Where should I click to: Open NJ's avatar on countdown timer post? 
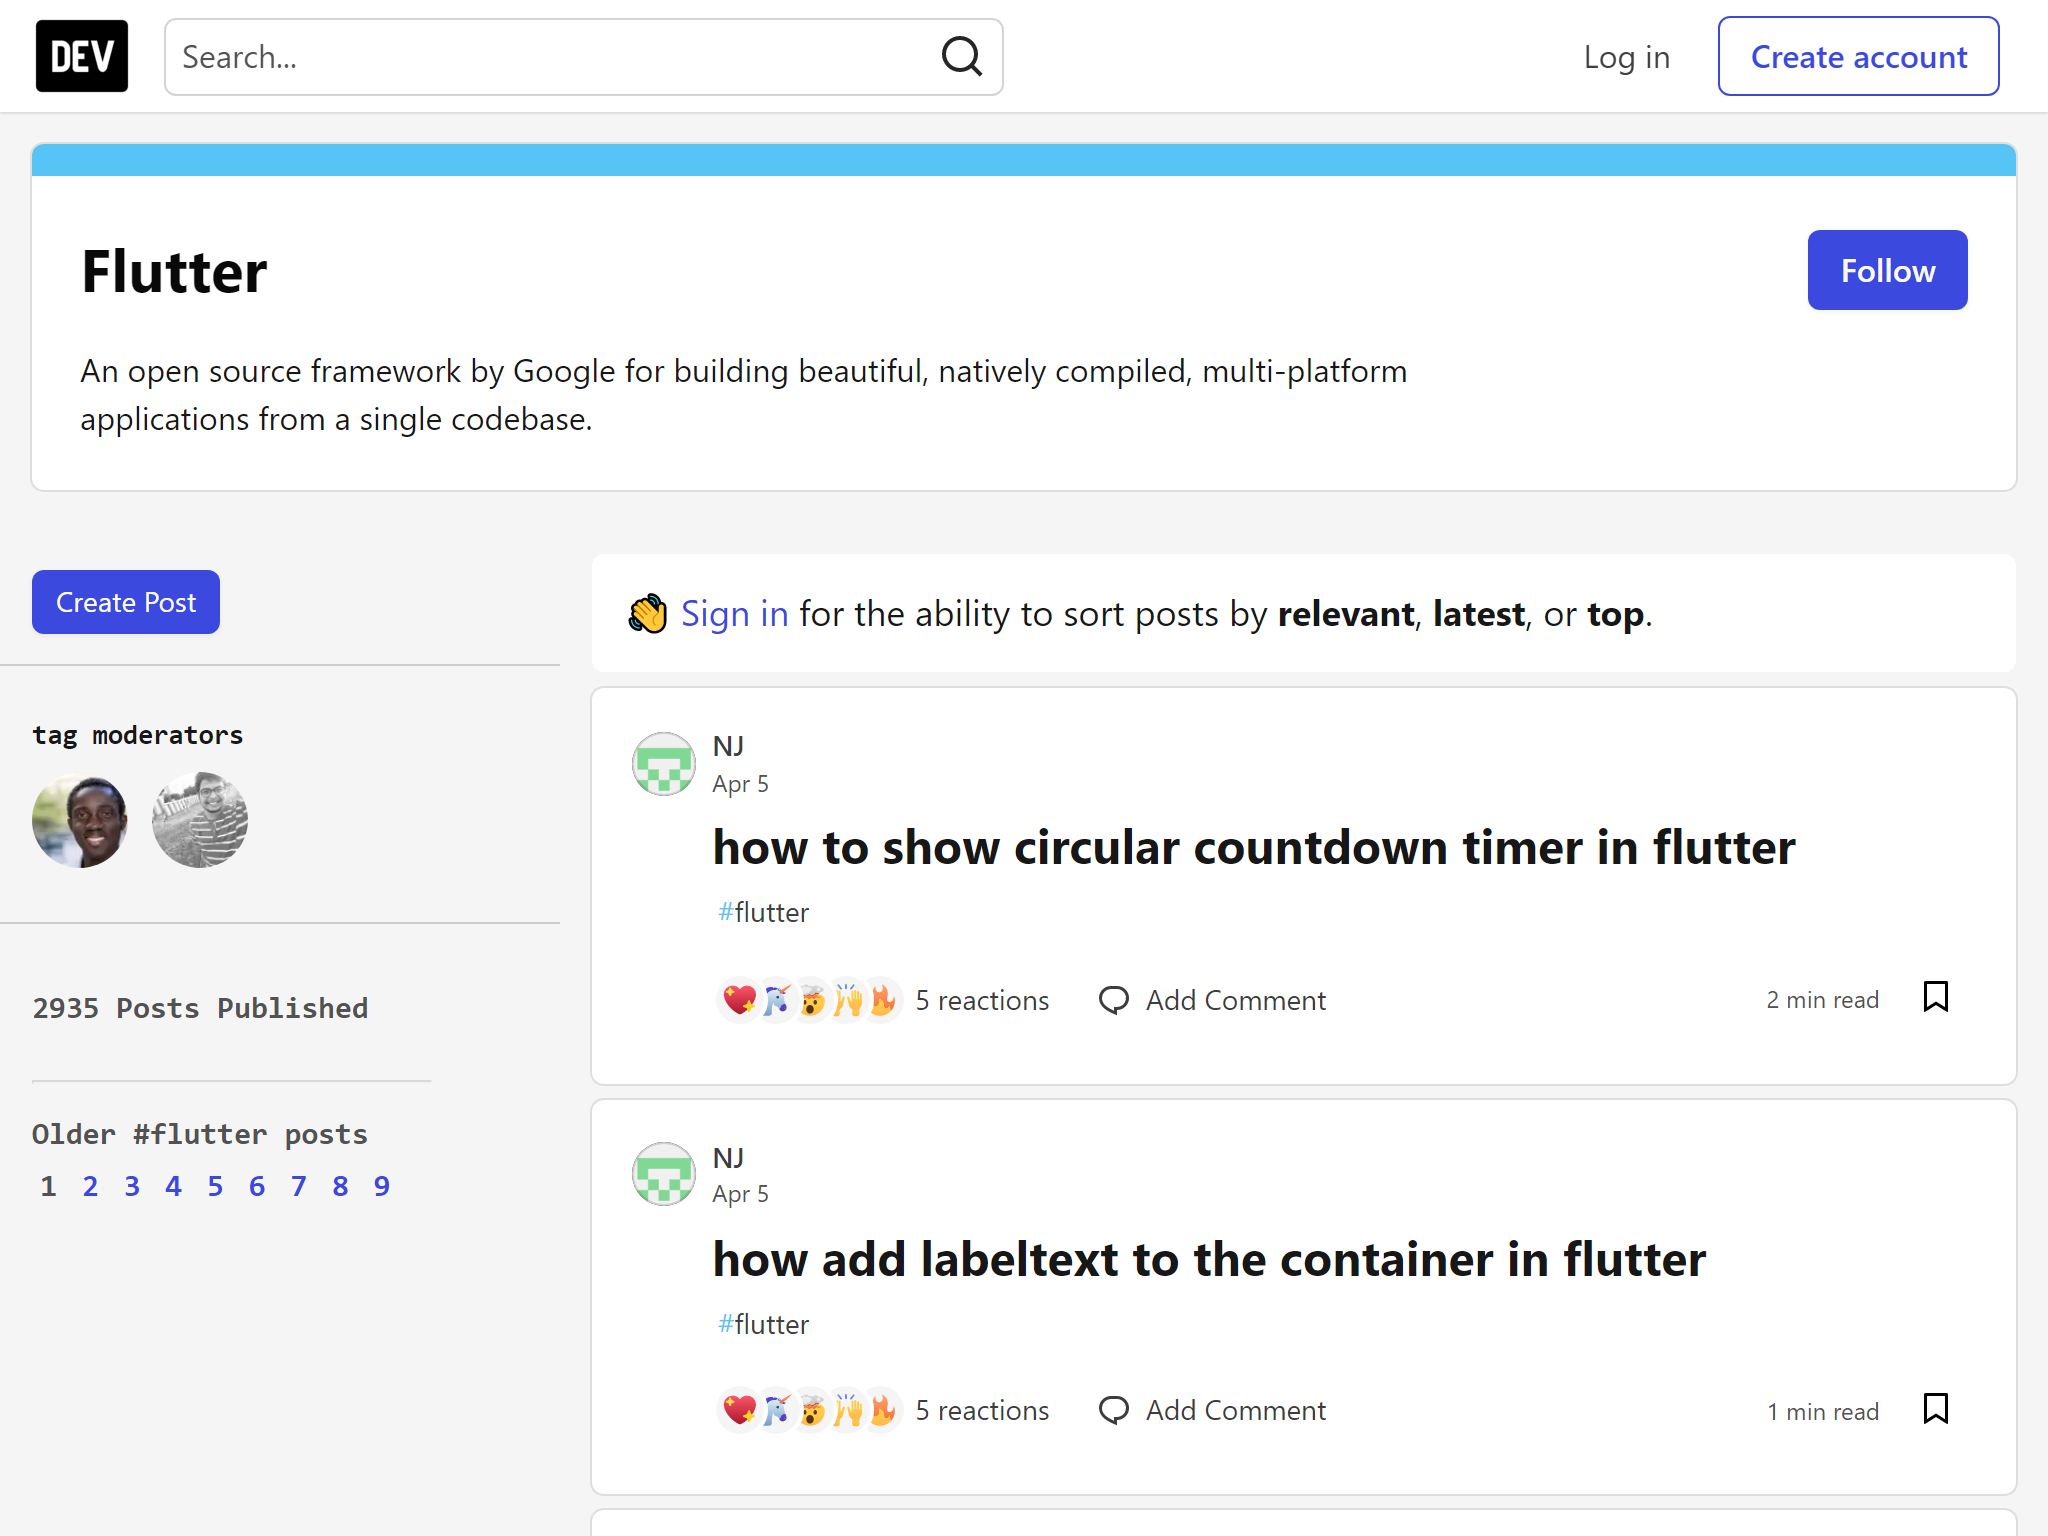(x=664, y=764)
